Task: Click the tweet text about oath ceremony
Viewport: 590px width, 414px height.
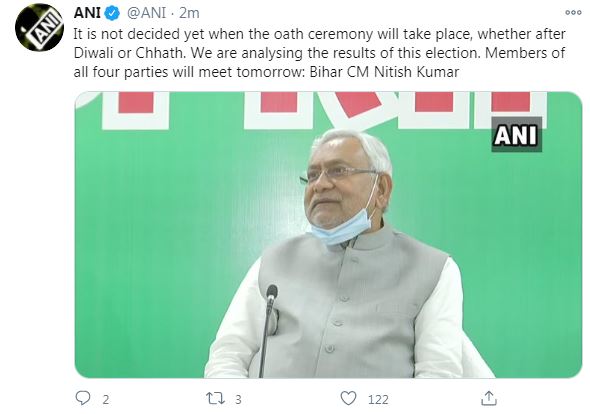Action: (319, 53)
